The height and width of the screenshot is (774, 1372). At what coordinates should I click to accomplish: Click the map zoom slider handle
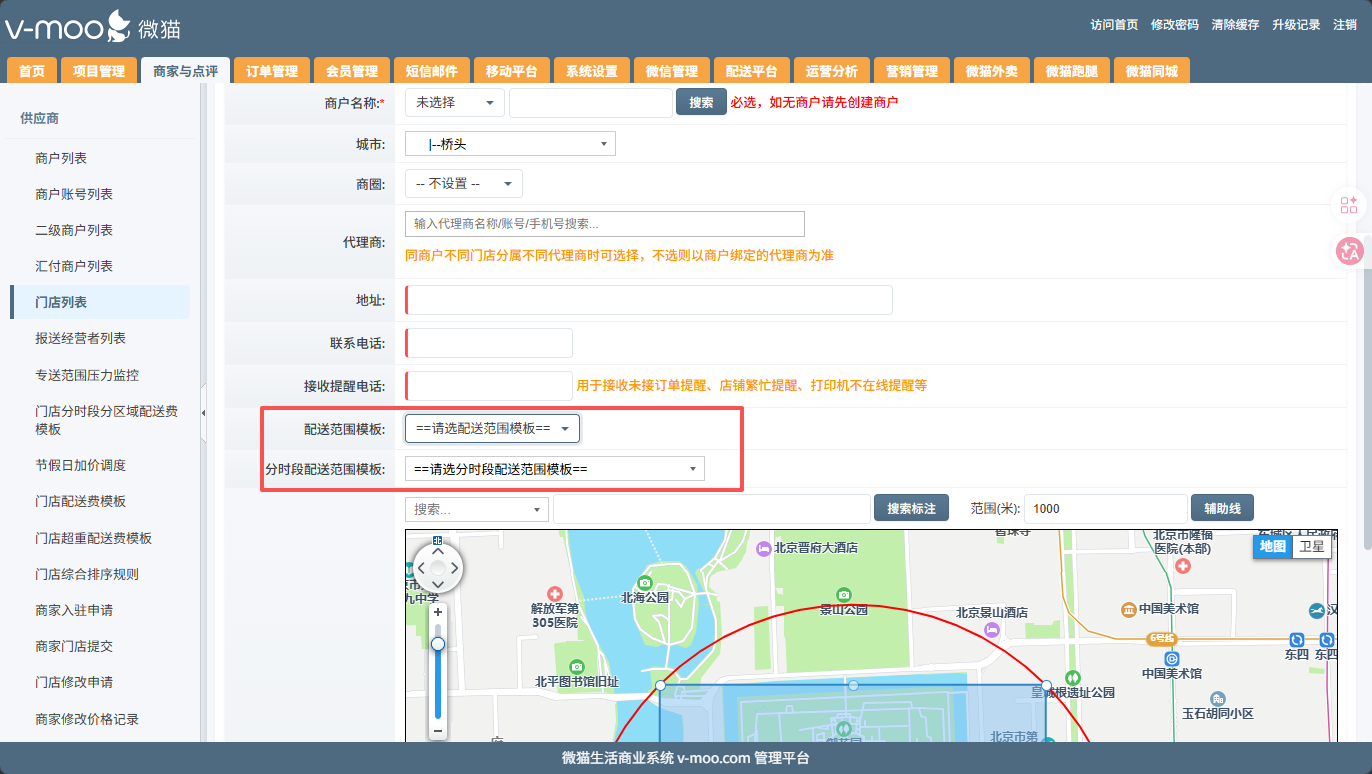[438, 644]
